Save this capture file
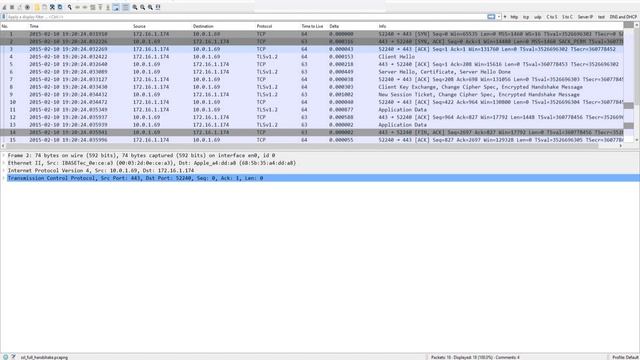The width and height of the screenshot is (640, 360). (44, 7)
